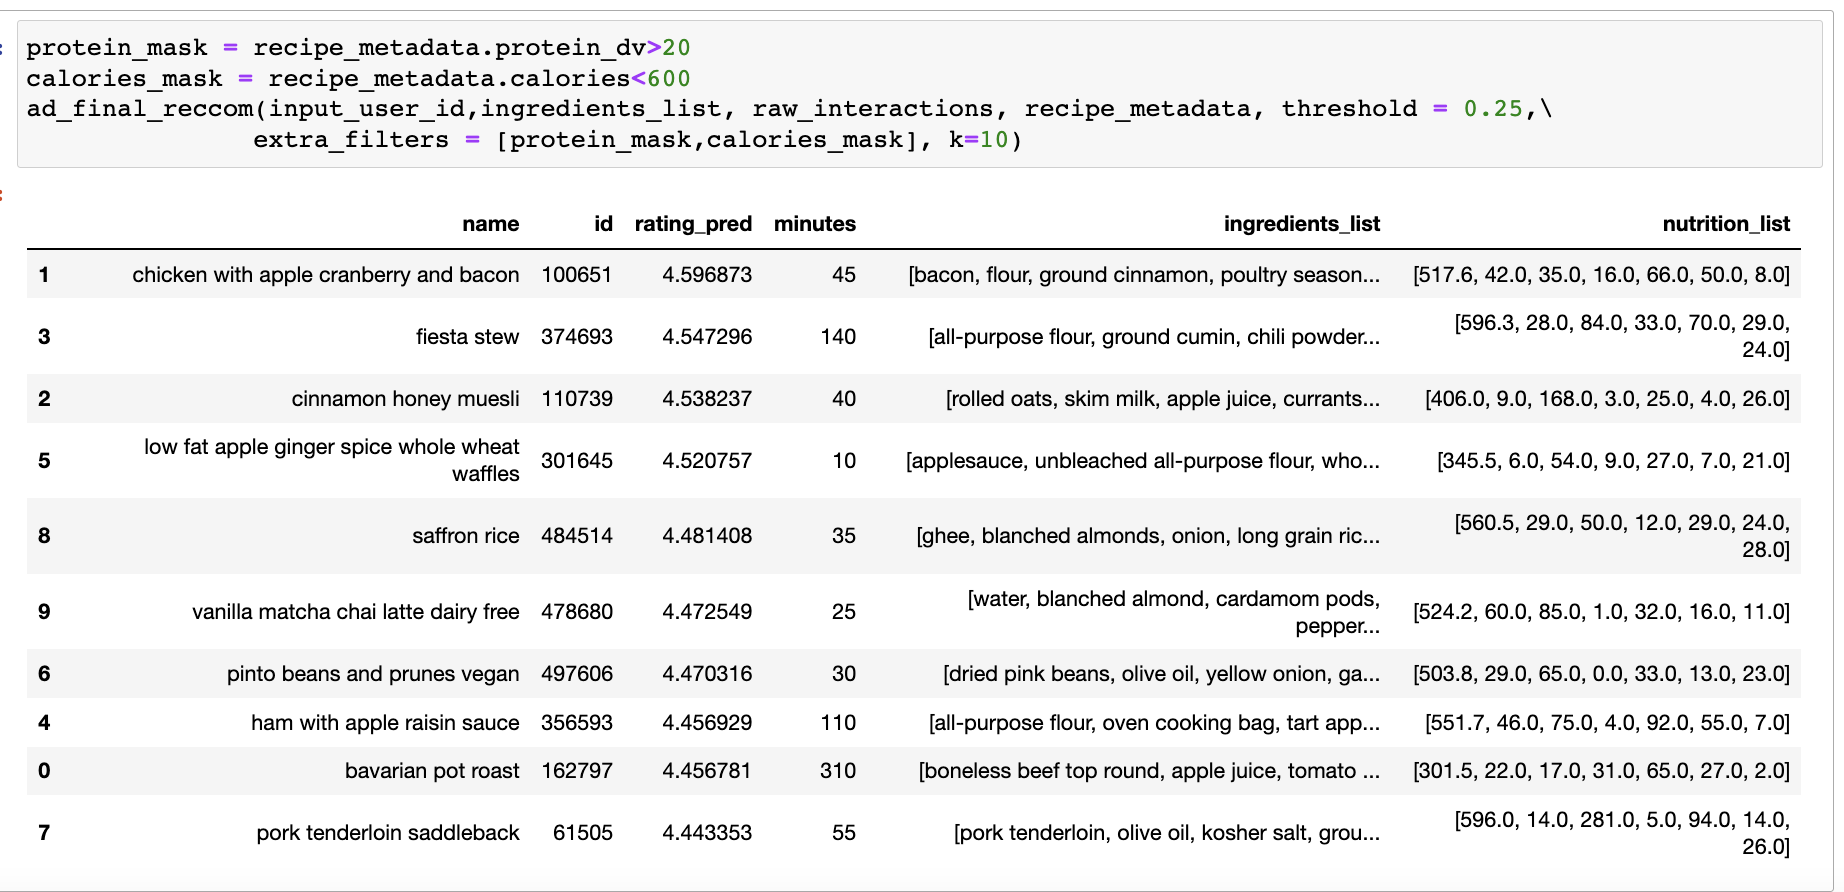Click recipe id 110739
Screen dimensions: 1844x892
(577, 399)
